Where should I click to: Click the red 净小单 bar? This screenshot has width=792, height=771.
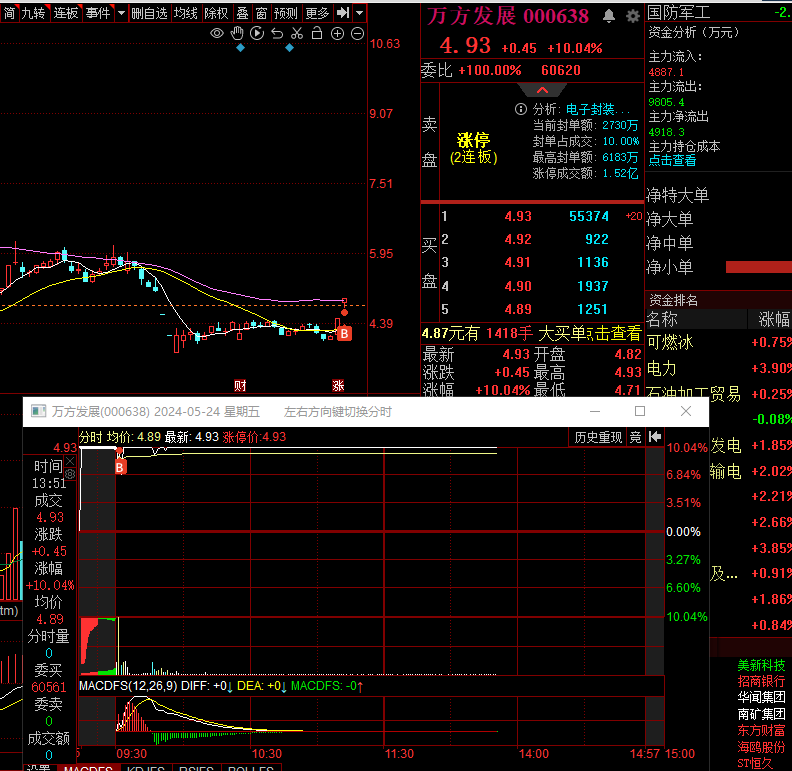[x=757, y=267]
